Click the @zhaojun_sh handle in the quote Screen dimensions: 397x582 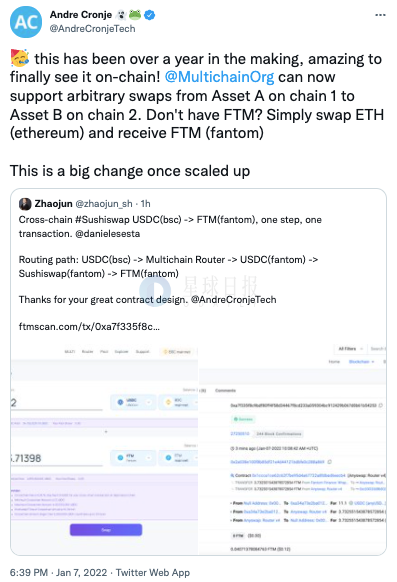pos(104,204)
